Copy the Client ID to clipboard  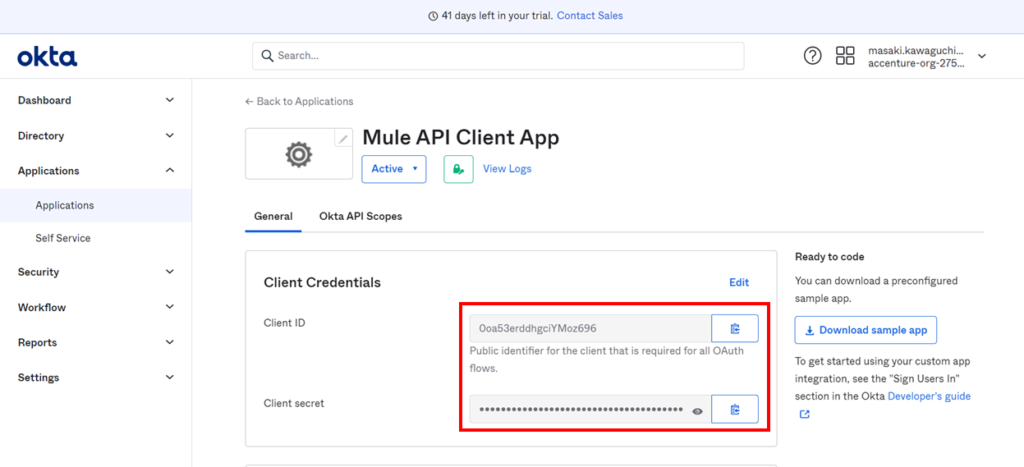pyautogui.click(x=734, y=328)
